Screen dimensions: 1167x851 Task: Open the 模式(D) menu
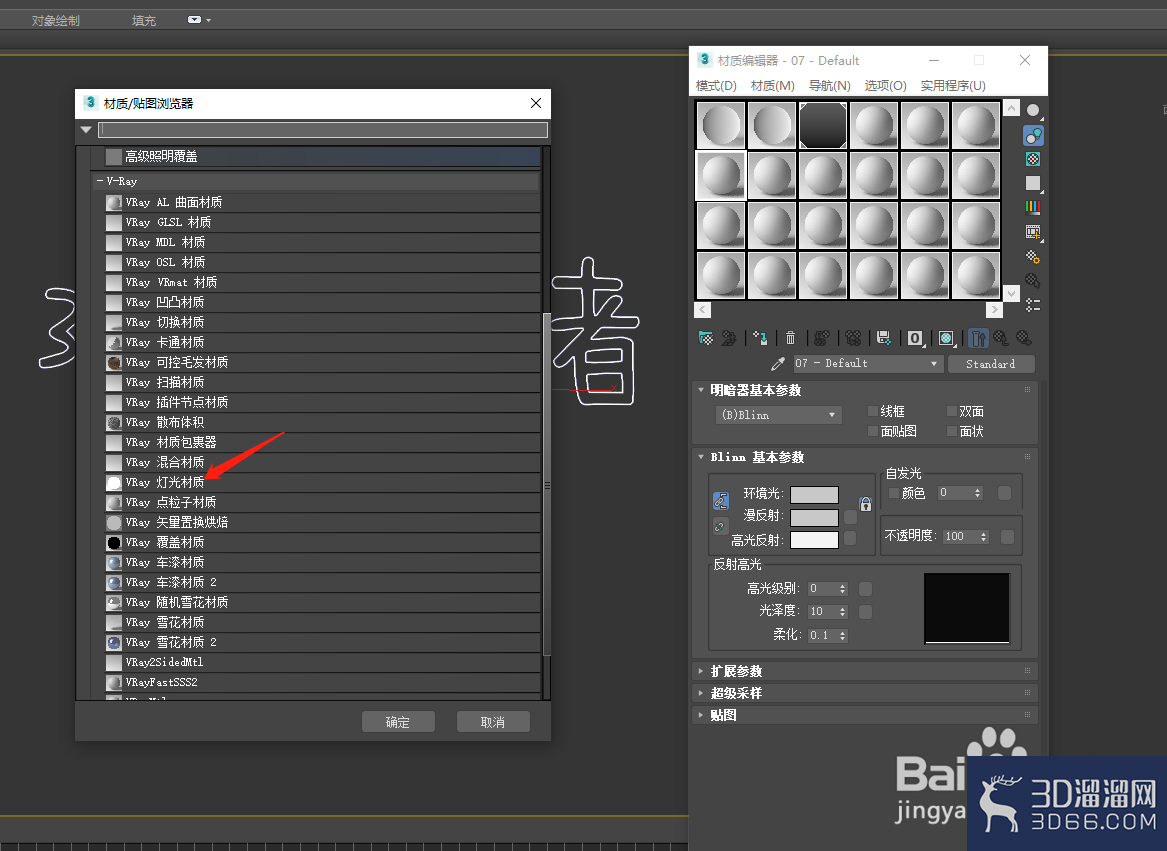tap(716, 86)
